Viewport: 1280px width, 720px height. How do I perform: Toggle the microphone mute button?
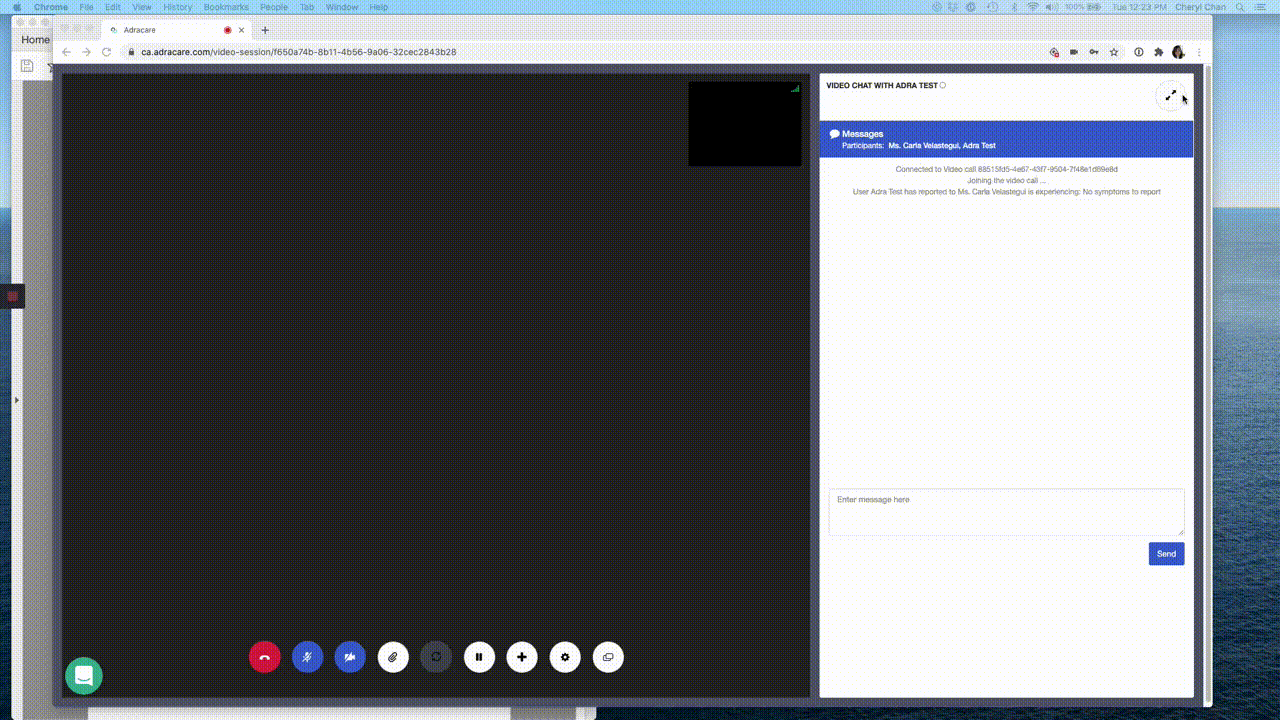click(307, 657)
